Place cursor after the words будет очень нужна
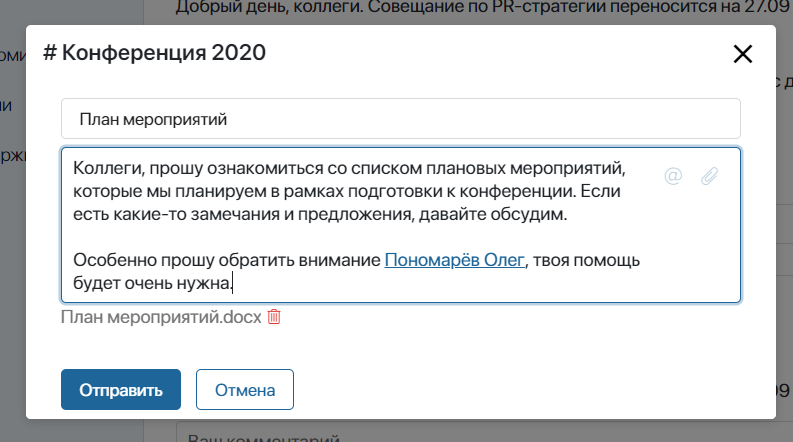Screen dimensions: 793x442 point(232,283)
